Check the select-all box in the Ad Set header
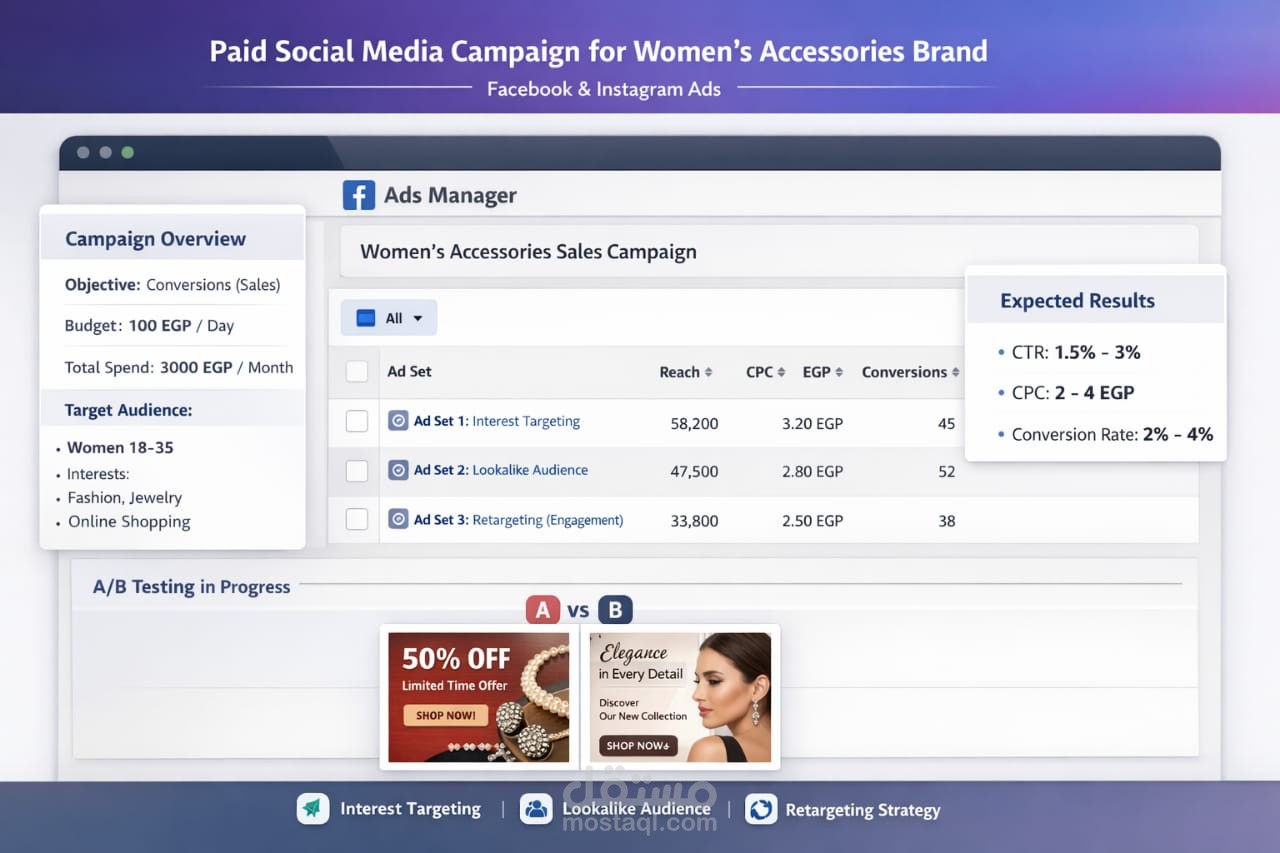The width and height of the screenshot is (1280, 853). (x=357, y=371)
